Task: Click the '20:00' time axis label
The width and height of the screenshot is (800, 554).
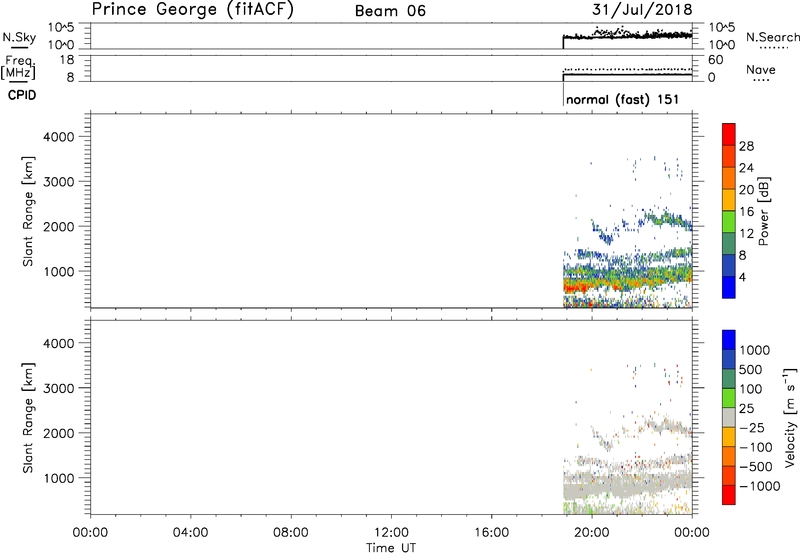Action: tap(592, 533)
